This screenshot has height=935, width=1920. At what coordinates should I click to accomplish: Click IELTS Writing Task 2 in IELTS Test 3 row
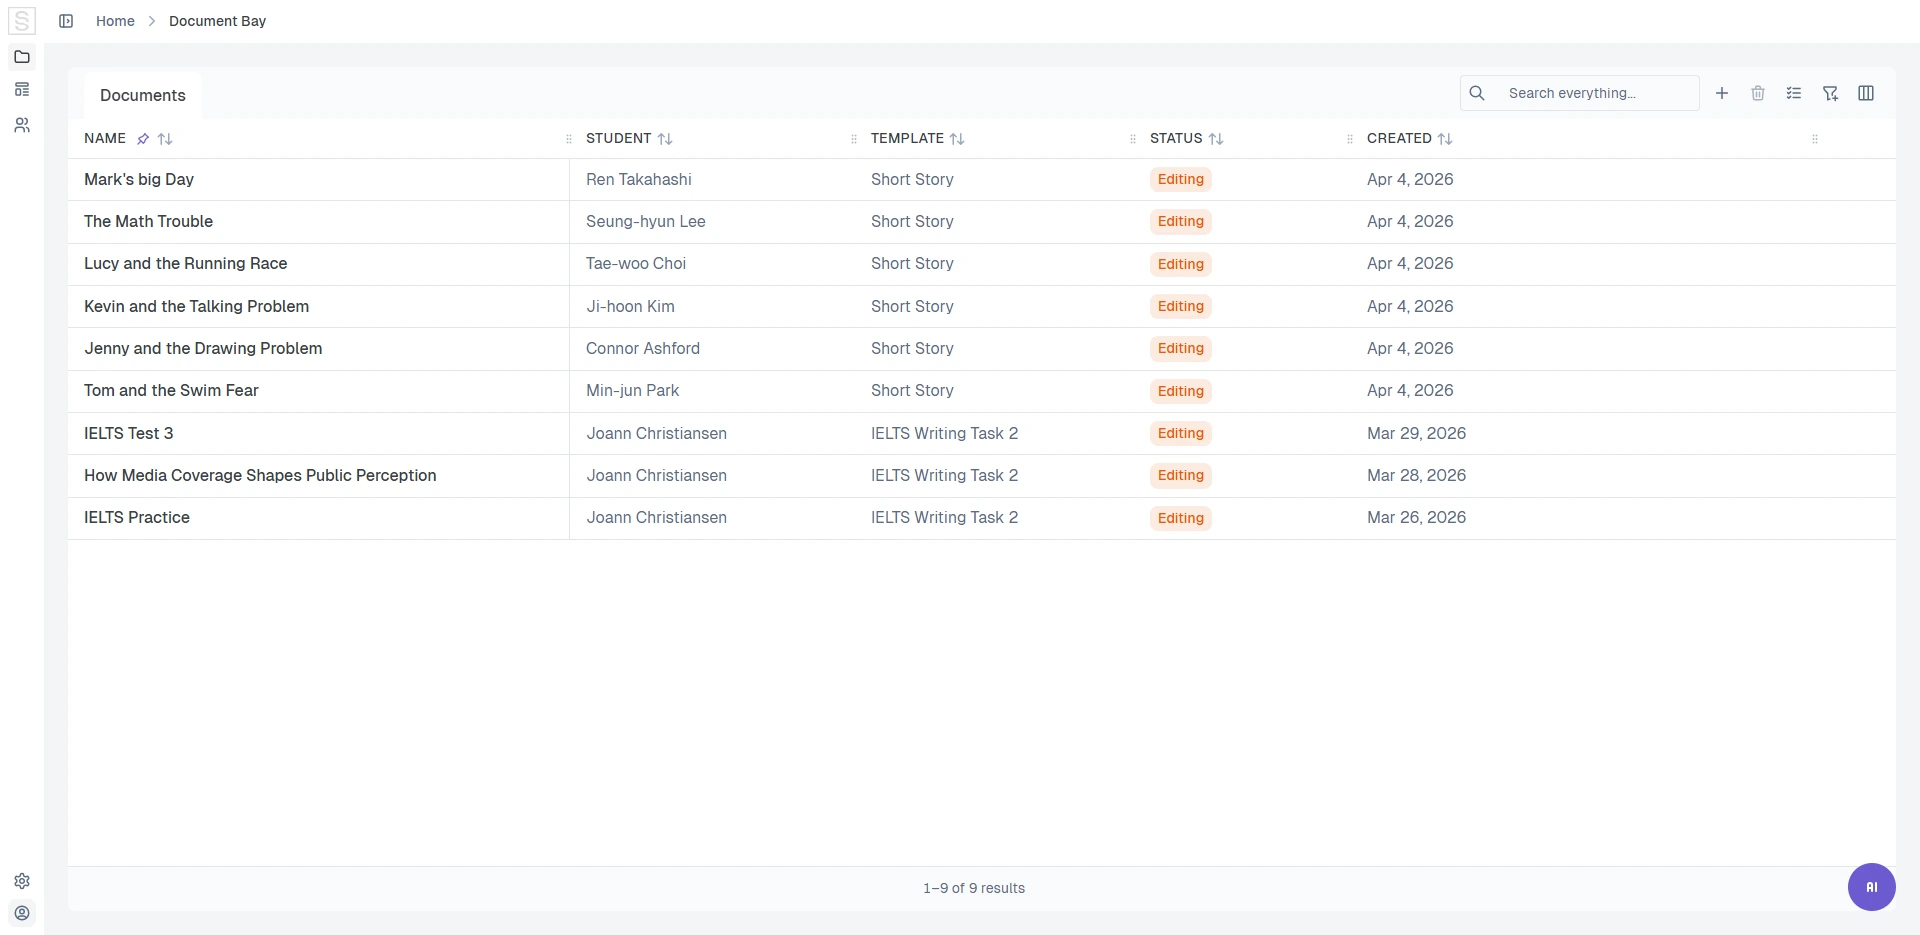(x=944, y=433)
